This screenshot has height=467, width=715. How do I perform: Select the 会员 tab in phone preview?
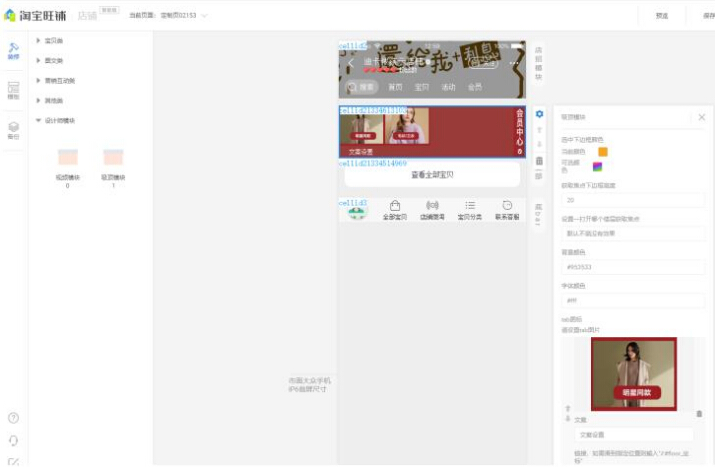[x=474, y=87]
